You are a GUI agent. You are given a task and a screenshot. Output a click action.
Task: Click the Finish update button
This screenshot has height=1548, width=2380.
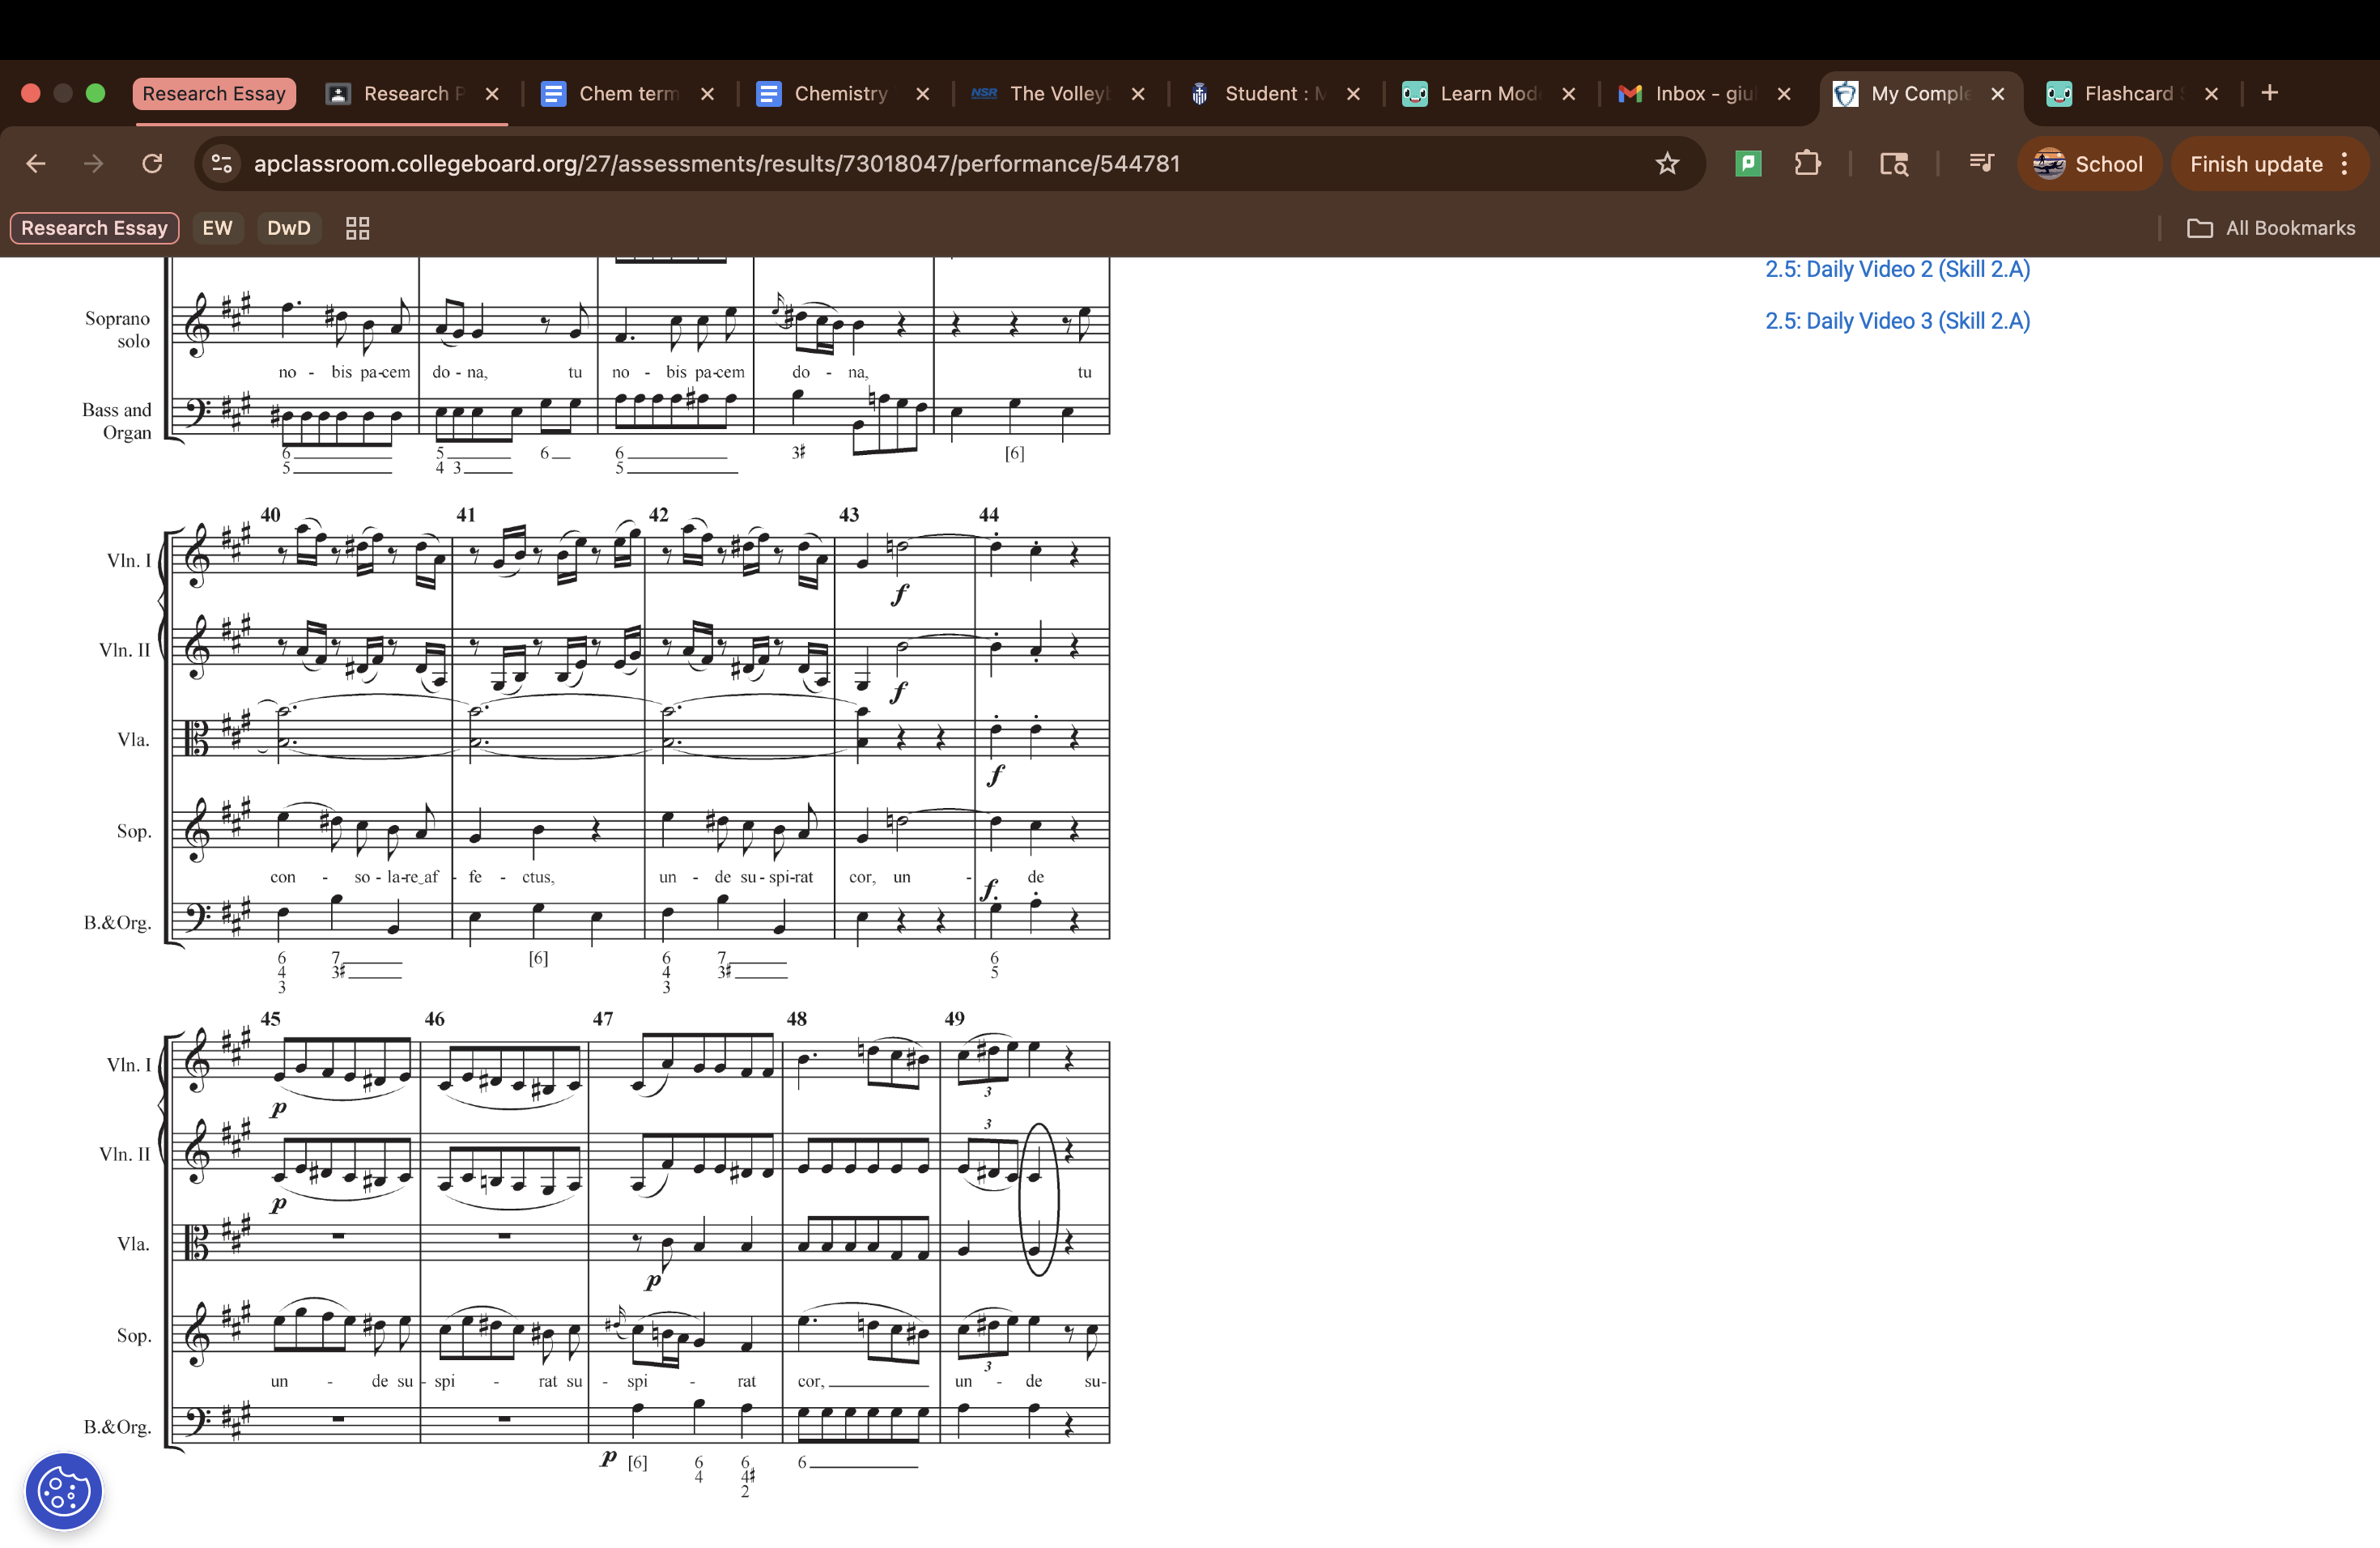[x=2255, y=164]
